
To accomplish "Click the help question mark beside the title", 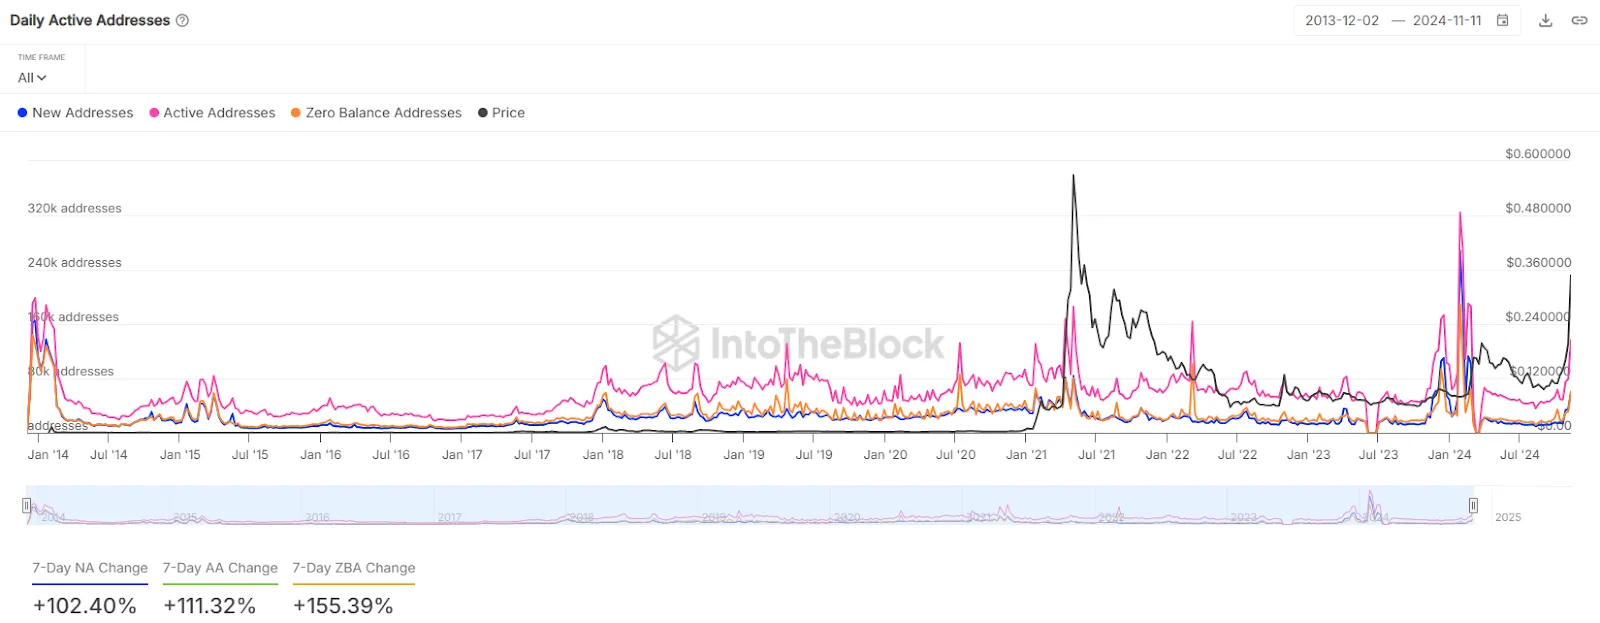I will tap(184, 19).
